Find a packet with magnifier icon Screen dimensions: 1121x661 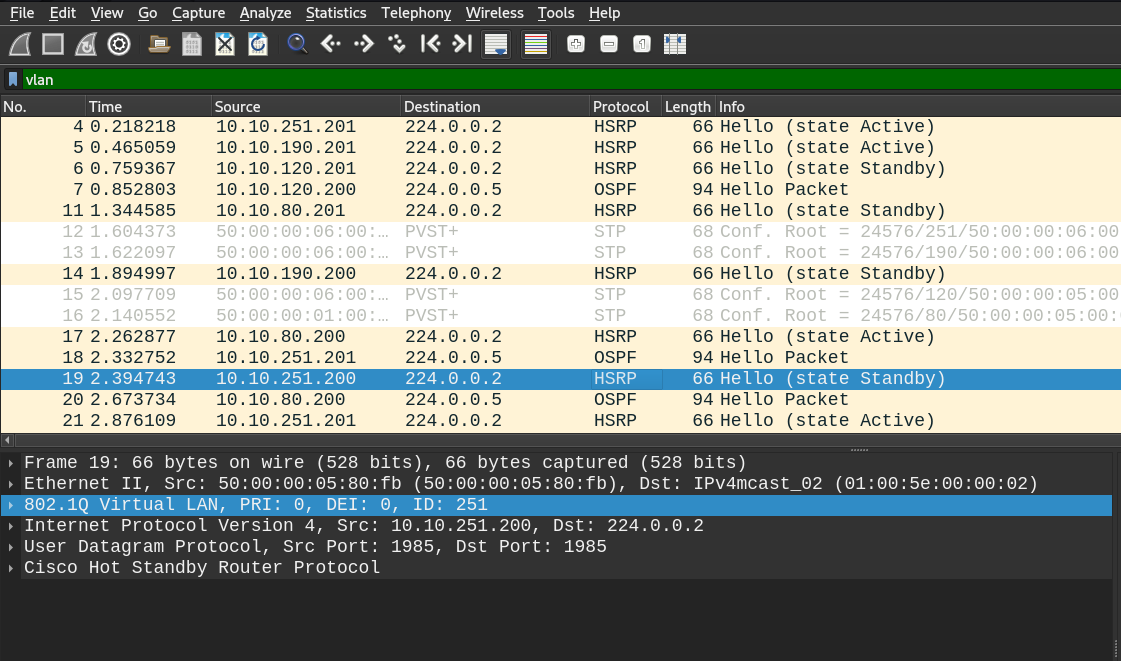pos(297,44)
